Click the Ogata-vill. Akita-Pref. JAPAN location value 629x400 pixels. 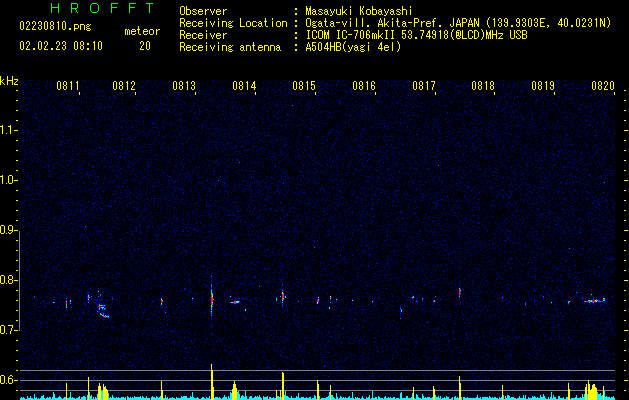458,23
